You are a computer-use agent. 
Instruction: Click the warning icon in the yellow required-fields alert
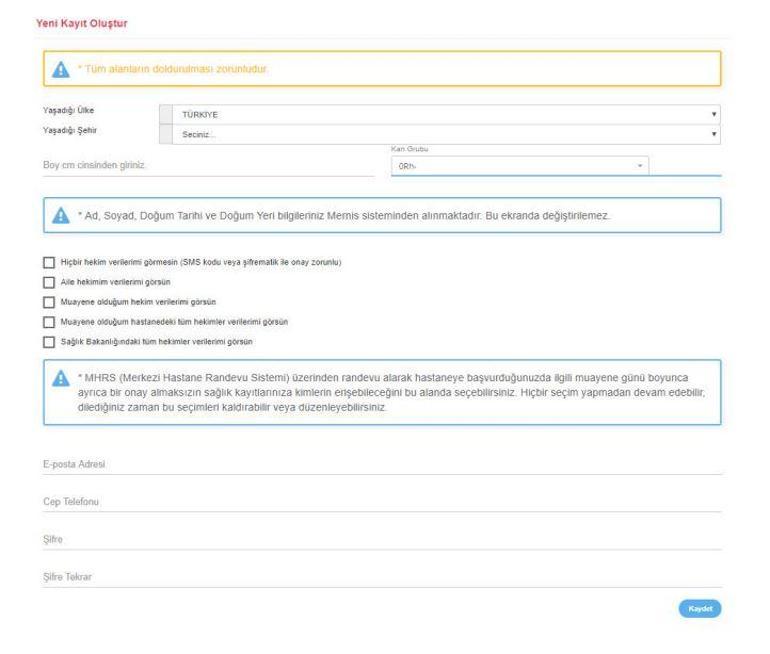coord(60,69)
